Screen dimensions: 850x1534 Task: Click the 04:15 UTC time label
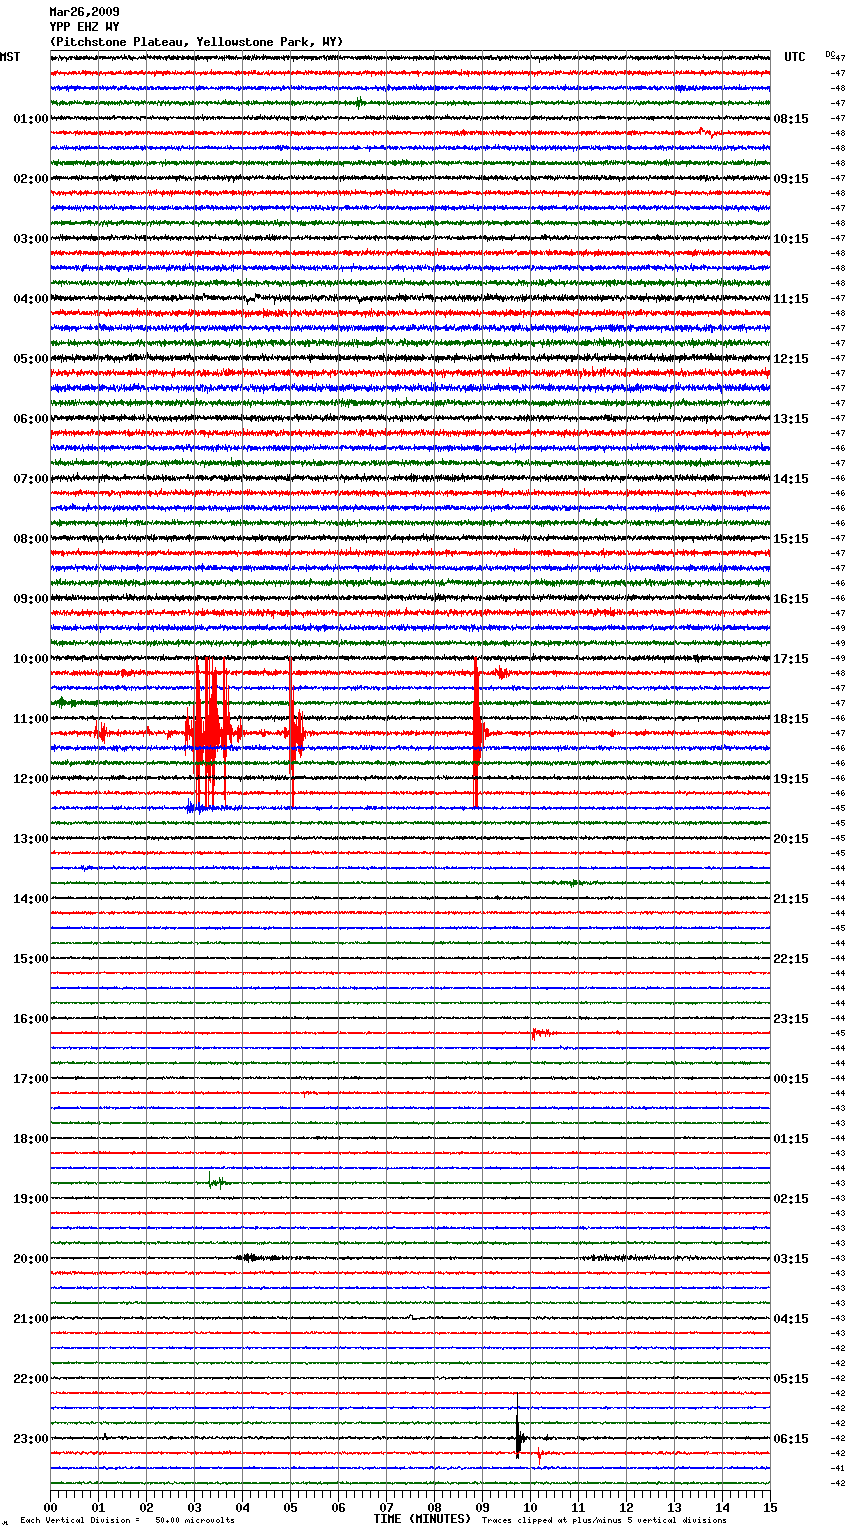point(791,1319)
